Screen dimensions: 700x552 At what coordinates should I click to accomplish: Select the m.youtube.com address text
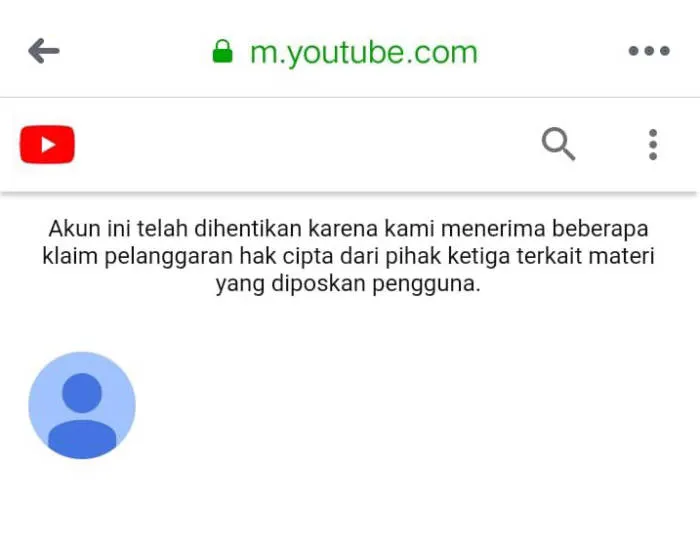(364, 53)
